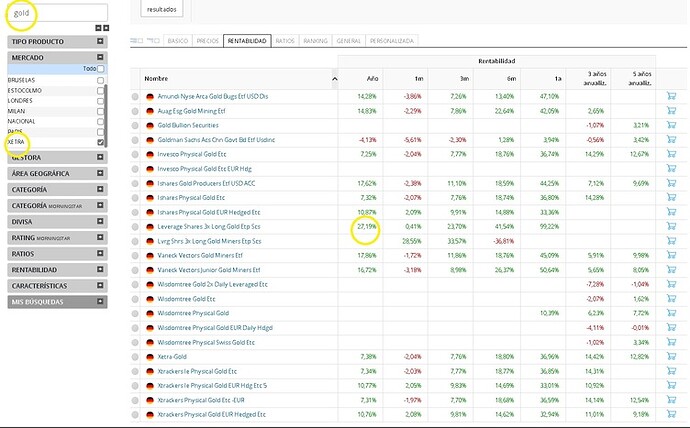Select radio button for Leverage Shares 3x Long Gold
This screenshot has width=690, height=428.
point(135,227)
